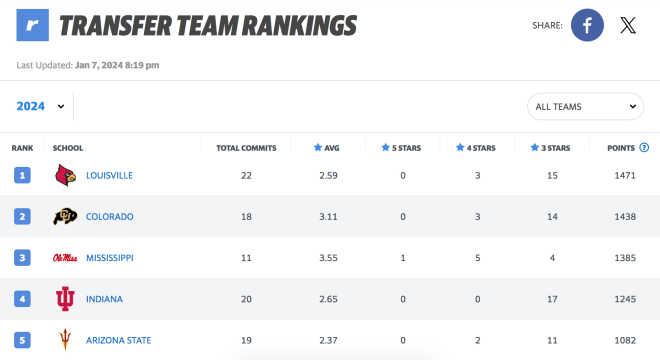The height and width of the screenshot is (360, 660).
Task: Open the Points help question mark icon
Action: click(644, 147)
